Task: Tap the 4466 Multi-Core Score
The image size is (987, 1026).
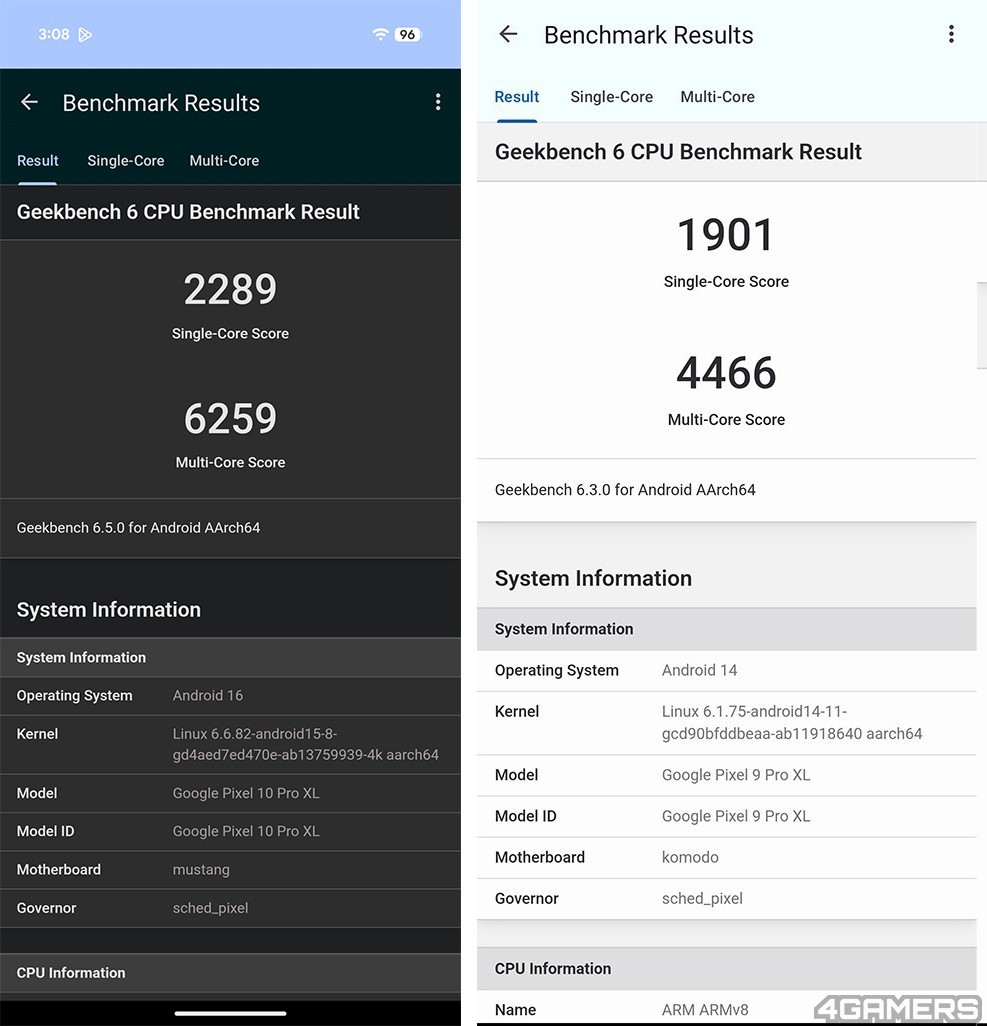Action: tap(726, 373)
